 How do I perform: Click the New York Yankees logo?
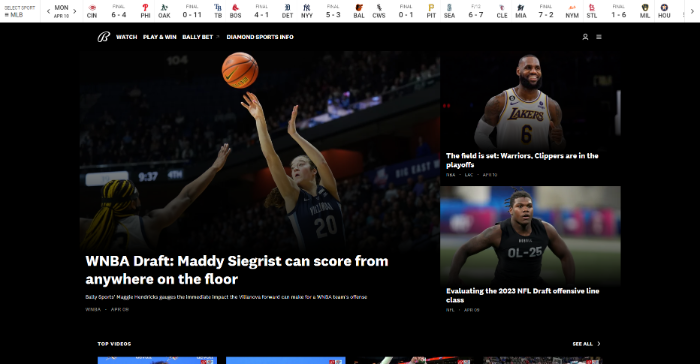click(x=307, y=8)
